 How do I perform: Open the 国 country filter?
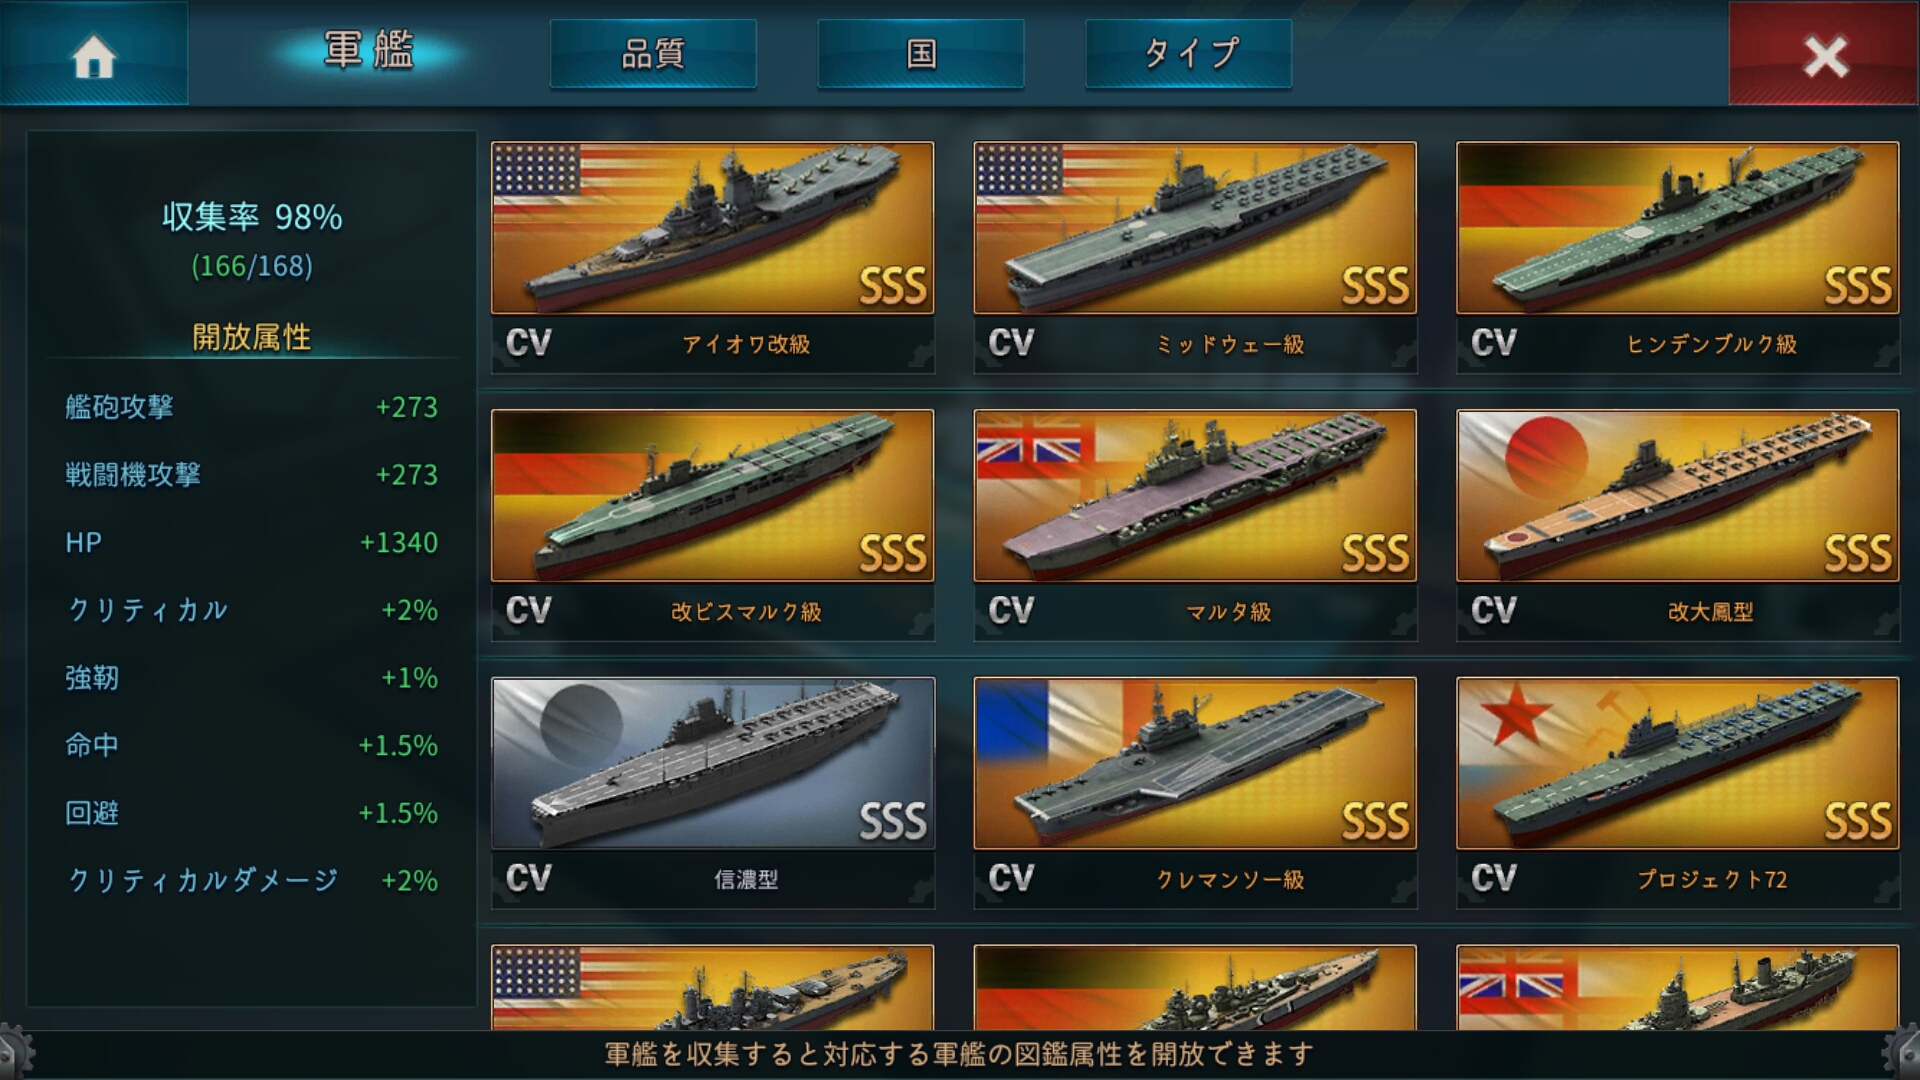tap(921, 53)
